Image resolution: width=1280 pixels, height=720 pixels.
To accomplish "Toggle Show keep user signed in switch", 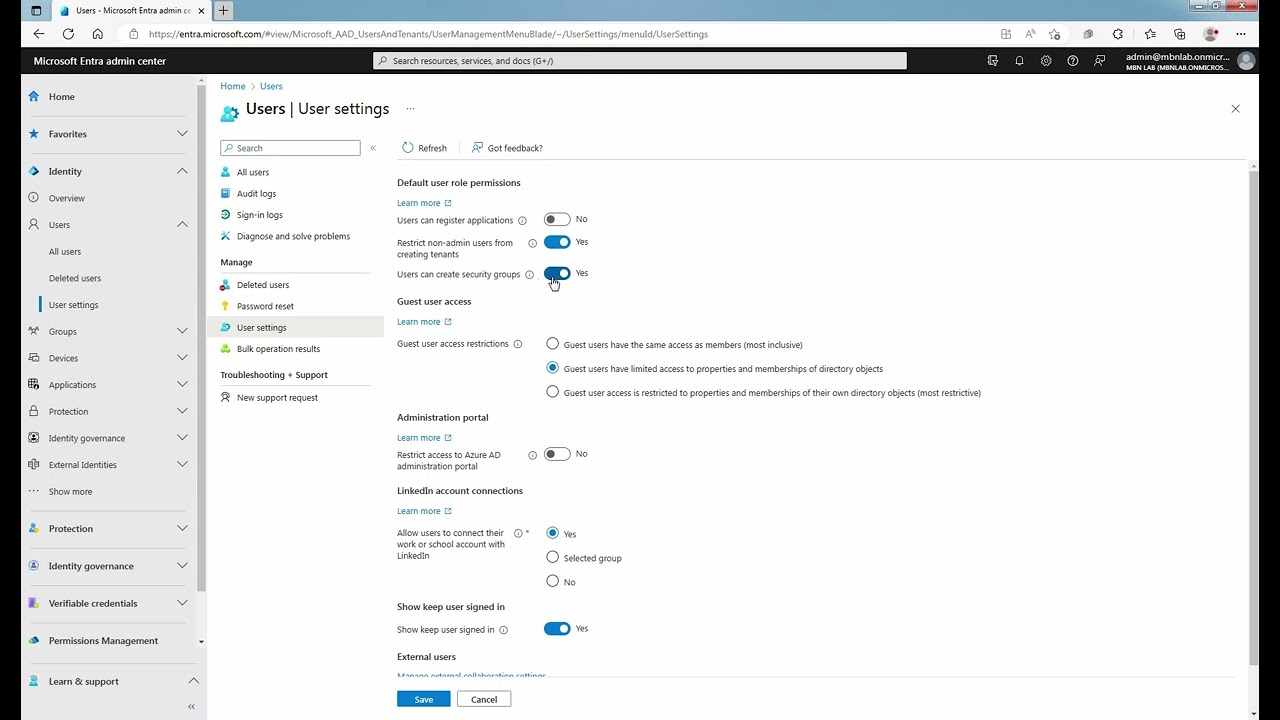I will pos(557,629).
